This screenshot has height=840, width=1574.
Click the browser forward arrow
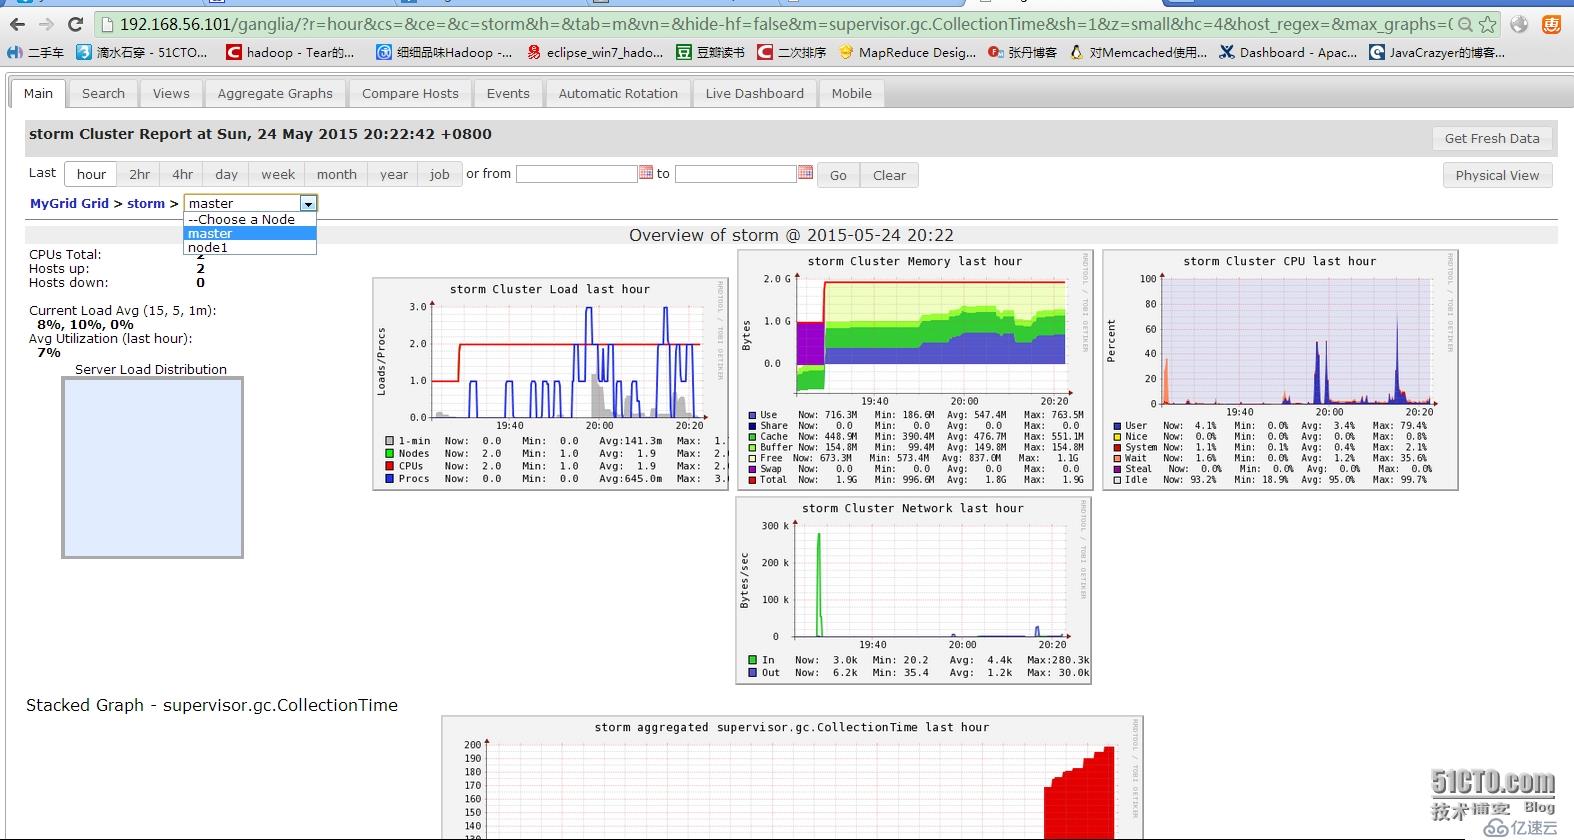(x=46, y=24)
